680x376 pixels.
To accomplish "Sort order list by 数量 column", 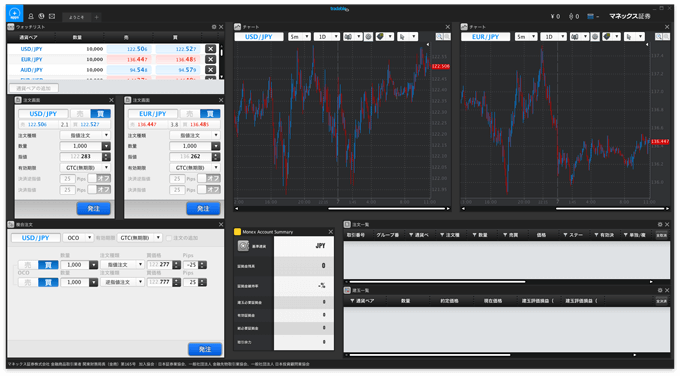I will click(480, 235).
